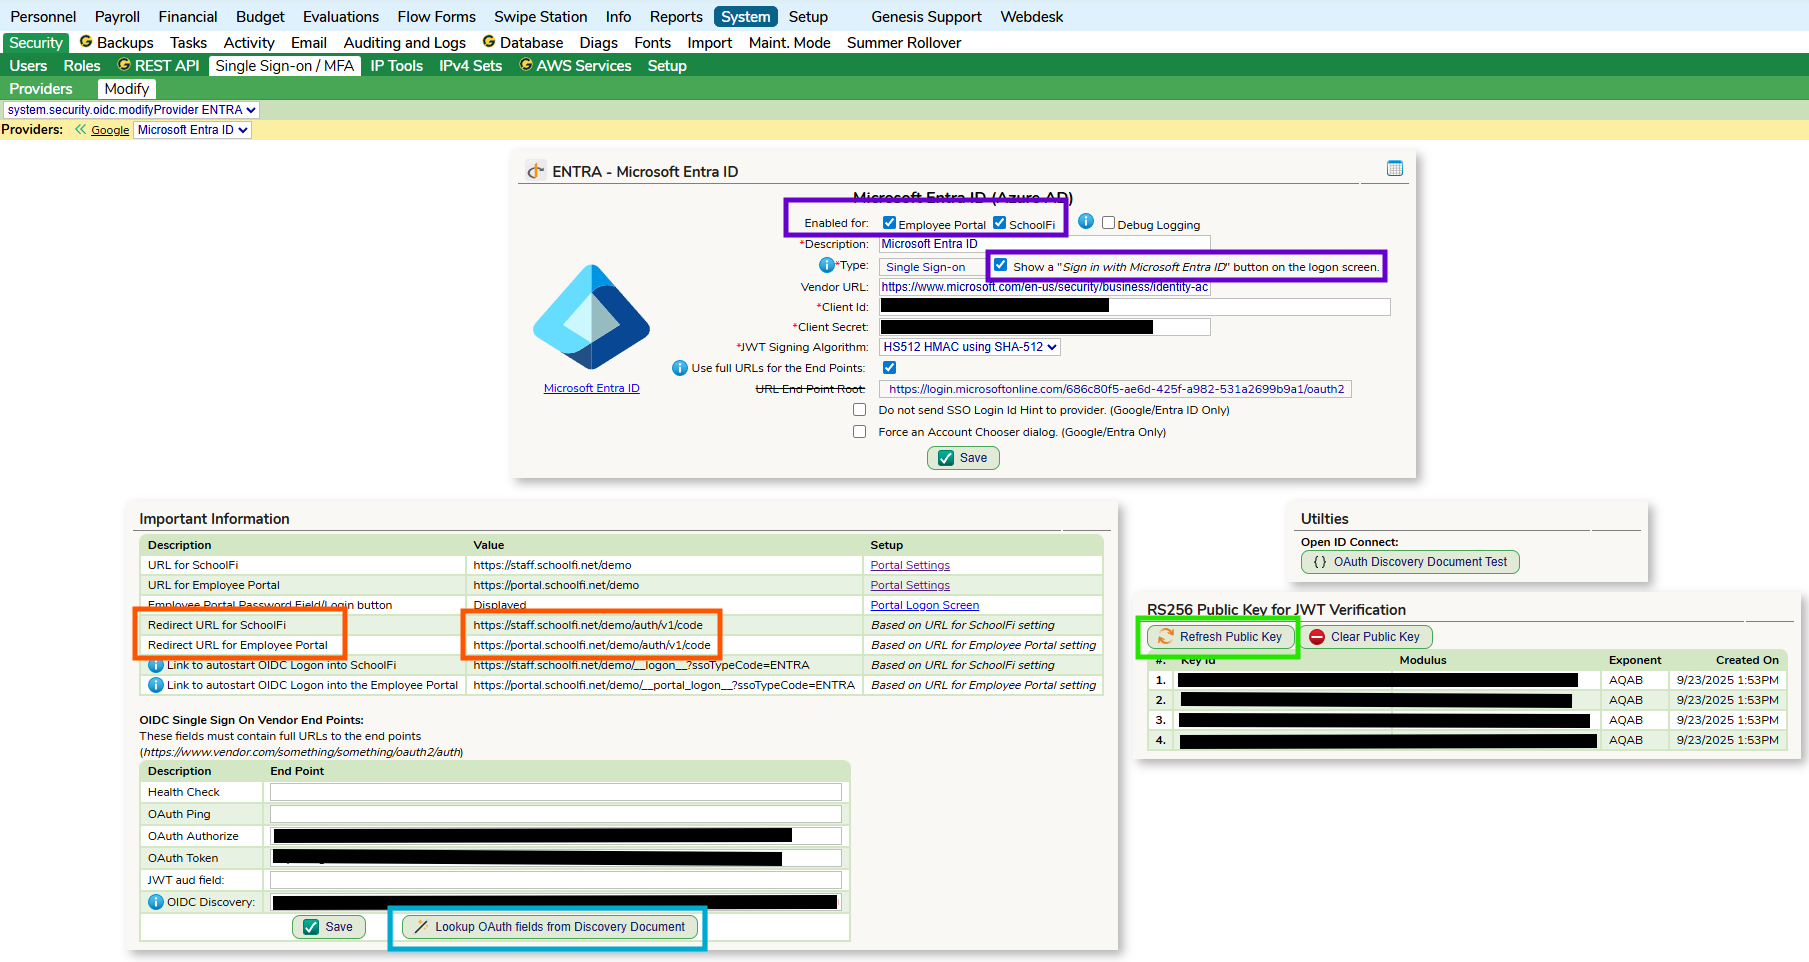The width and height of the screenshot is (1809, 962).
Task: Click the Client Id input field
Action: tap(1135, 307)
